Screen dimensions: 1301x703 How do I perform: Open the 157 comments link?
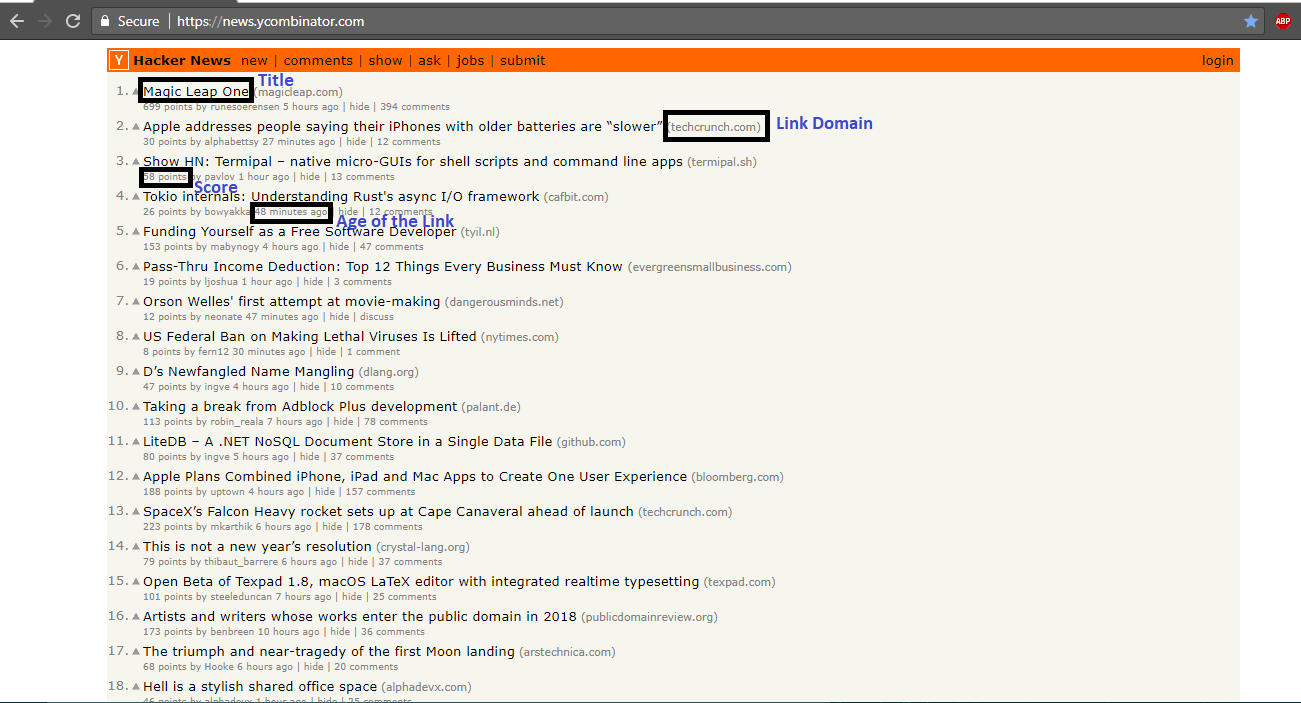tap(379, 492)
